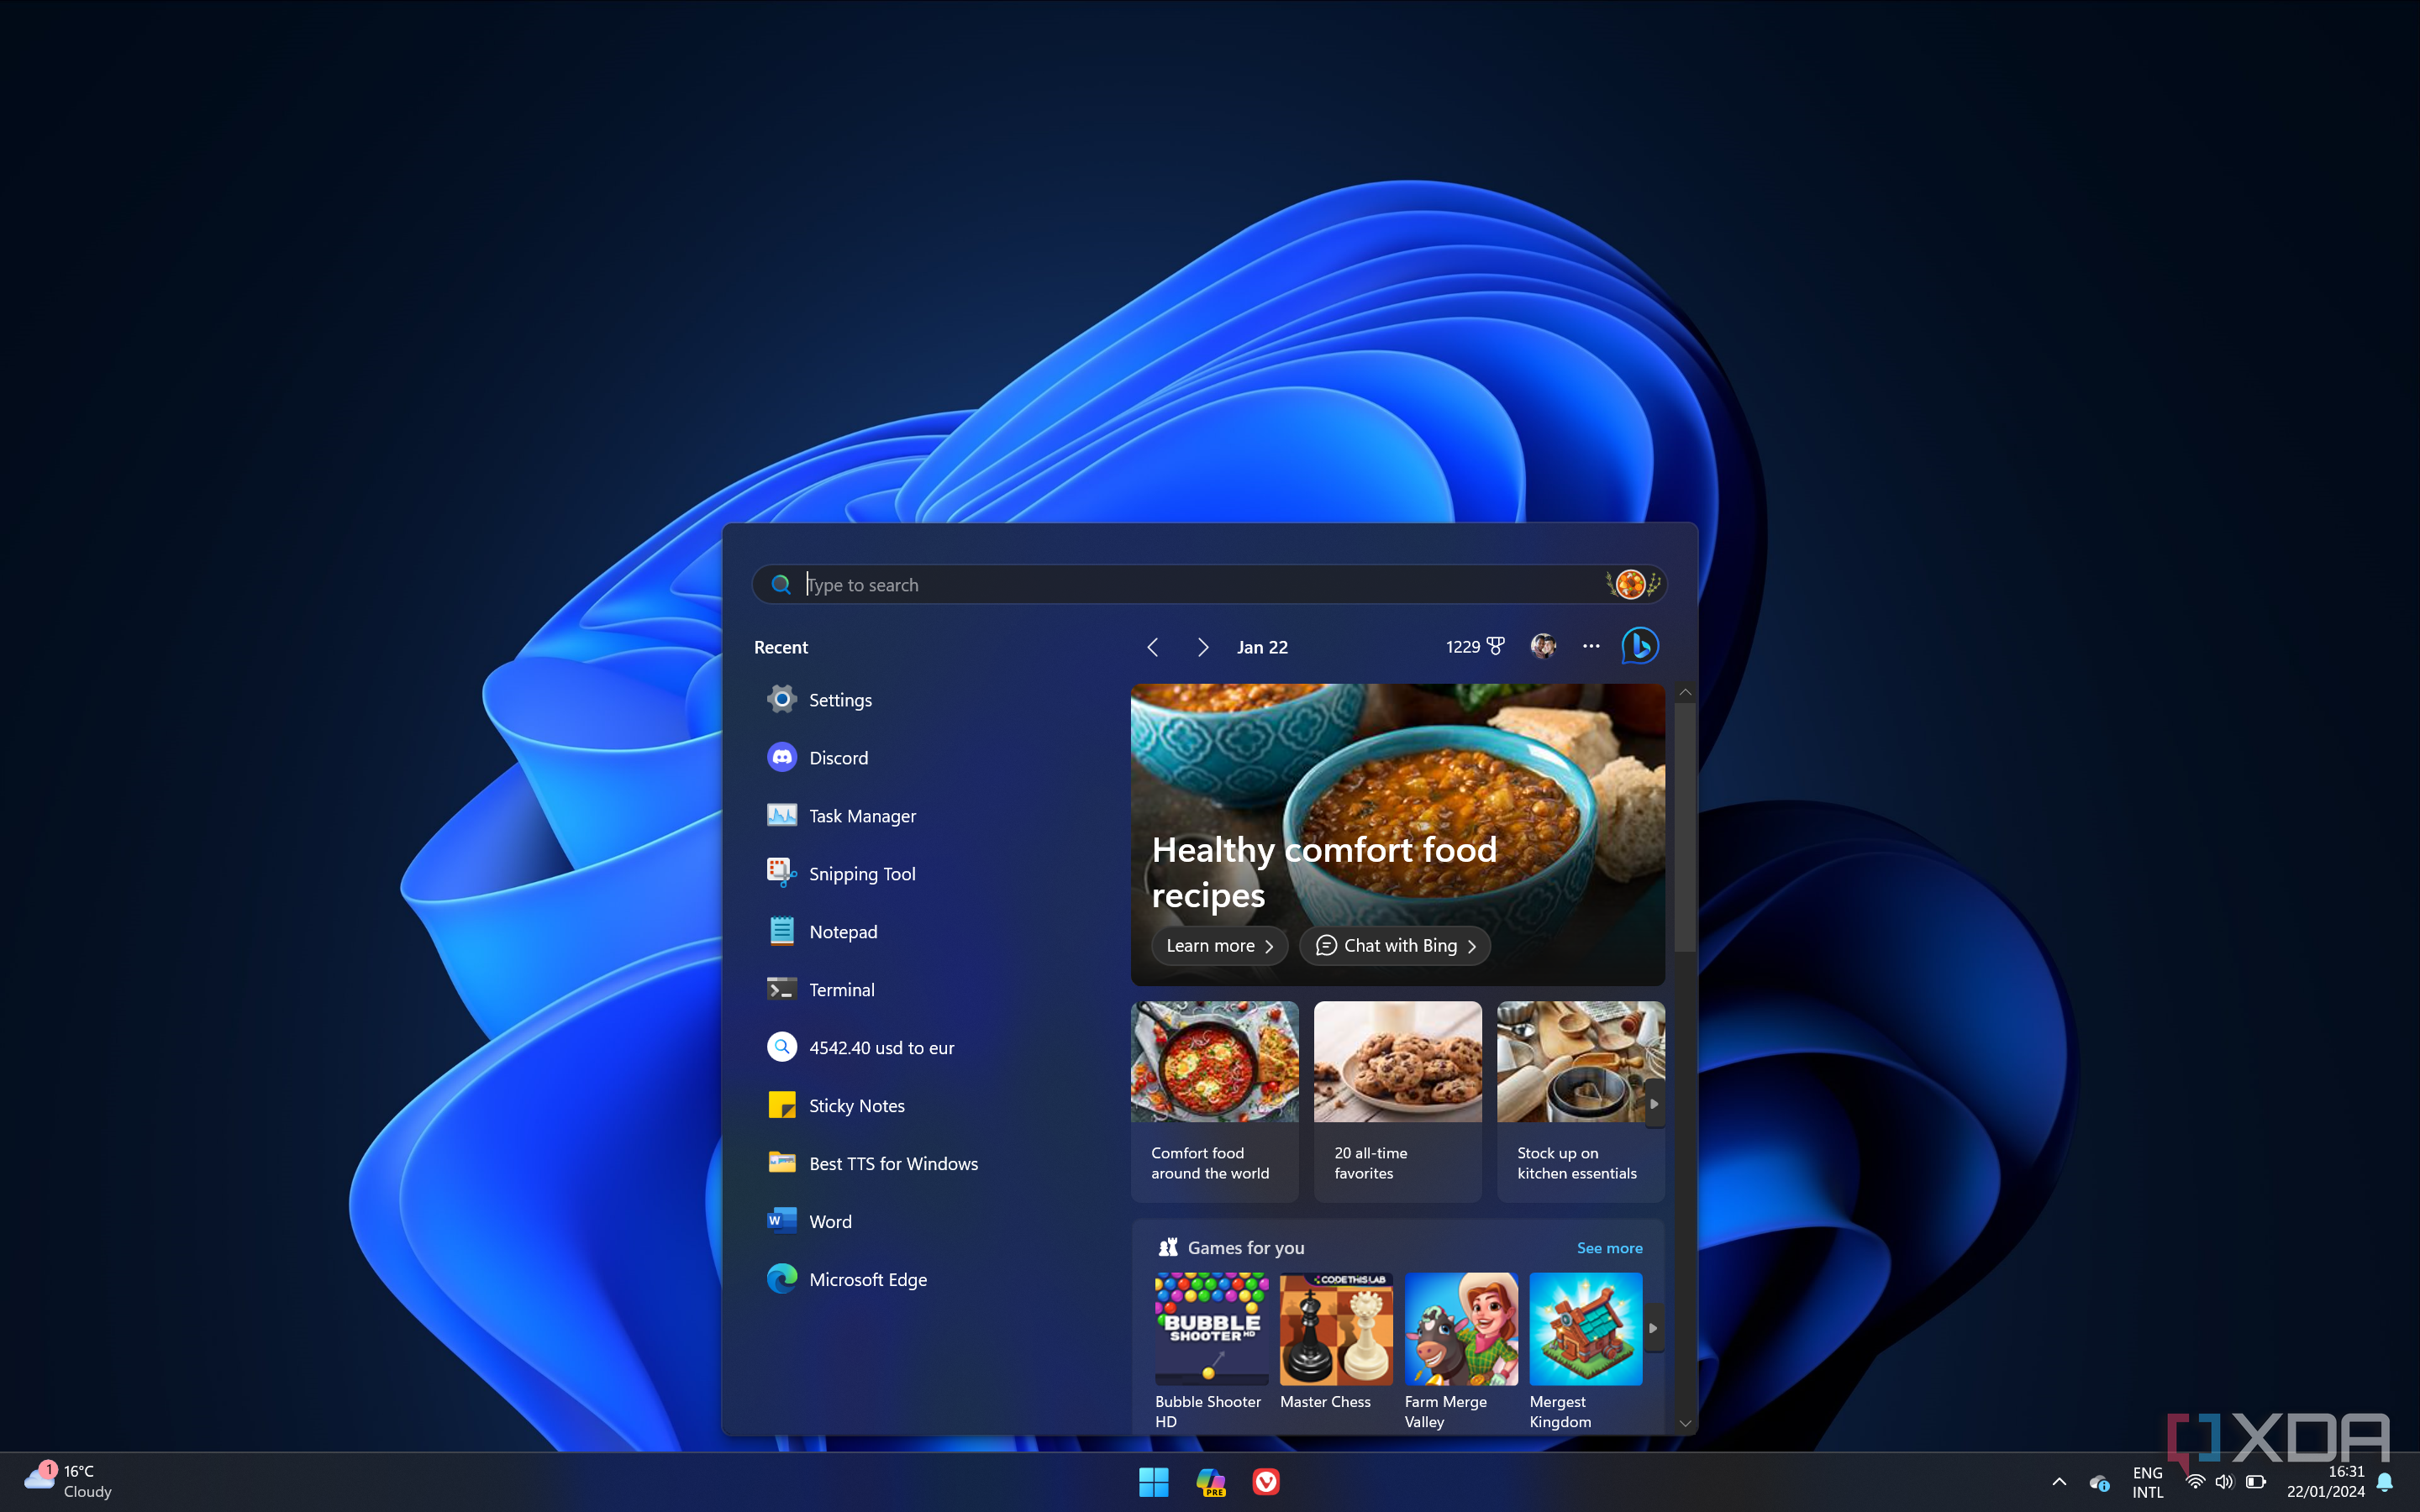Open the 20 all-time favorites card
This screenshot has height=1512, width=2420.
(x=1397, y=1101)
